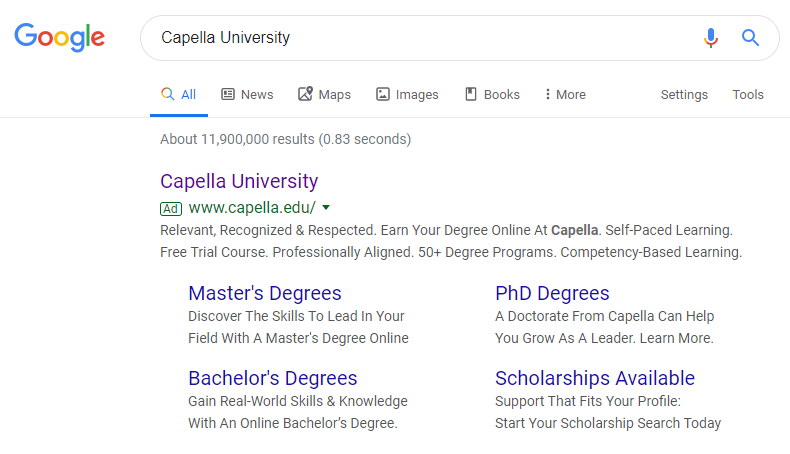Click text 'Relevant, Recognized & Respected'

click(x=268, y=230)
